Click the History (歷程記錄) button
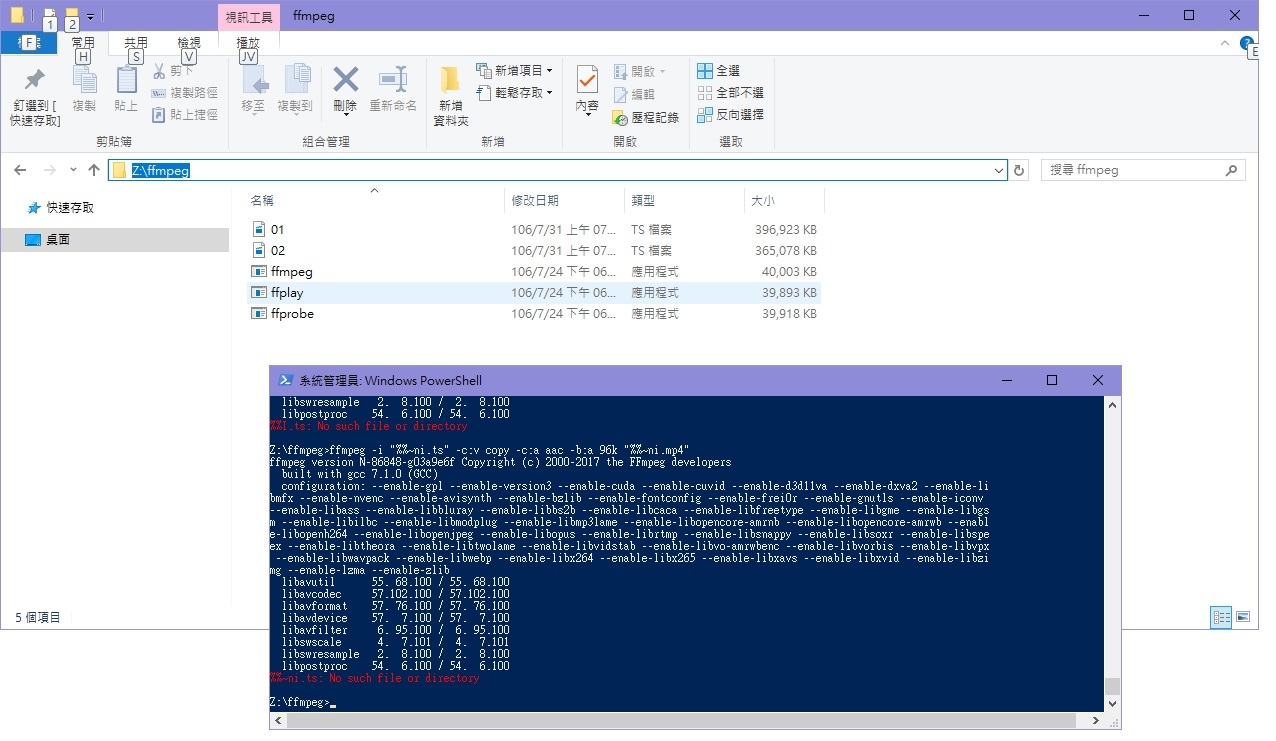 coord(646,117)
